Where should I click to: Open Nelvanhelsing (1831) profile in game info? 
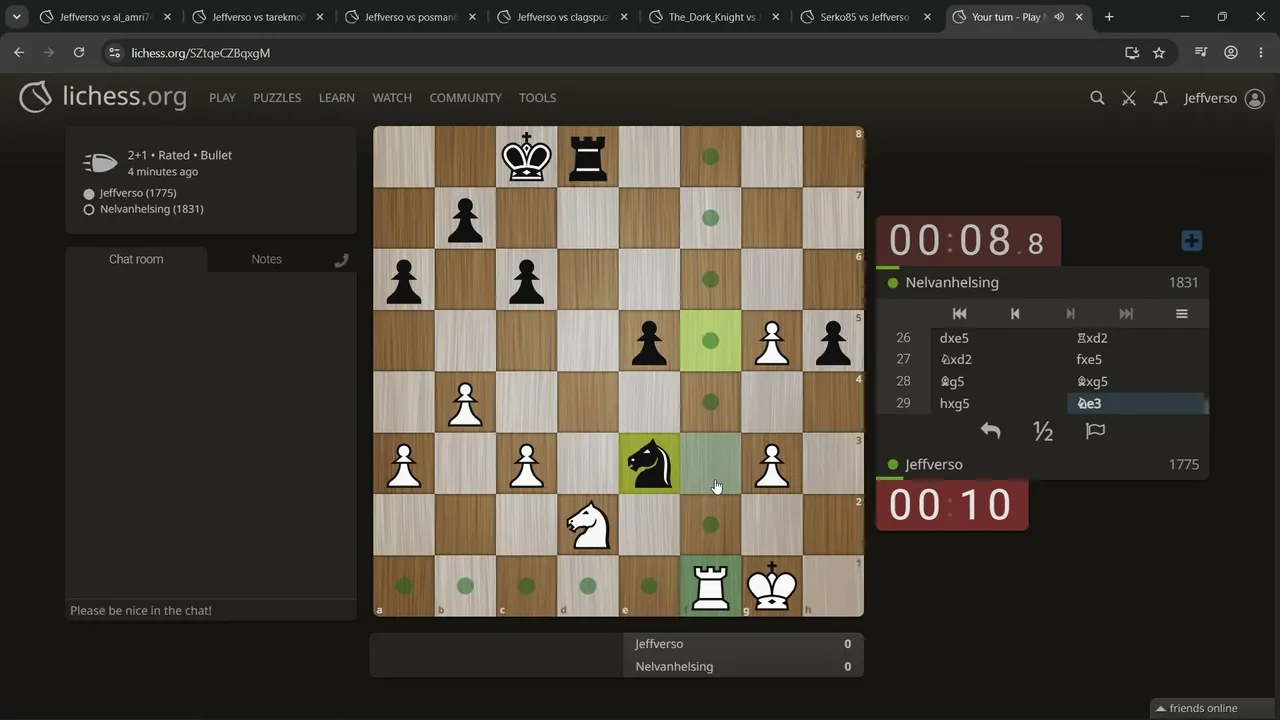(151, 209)
